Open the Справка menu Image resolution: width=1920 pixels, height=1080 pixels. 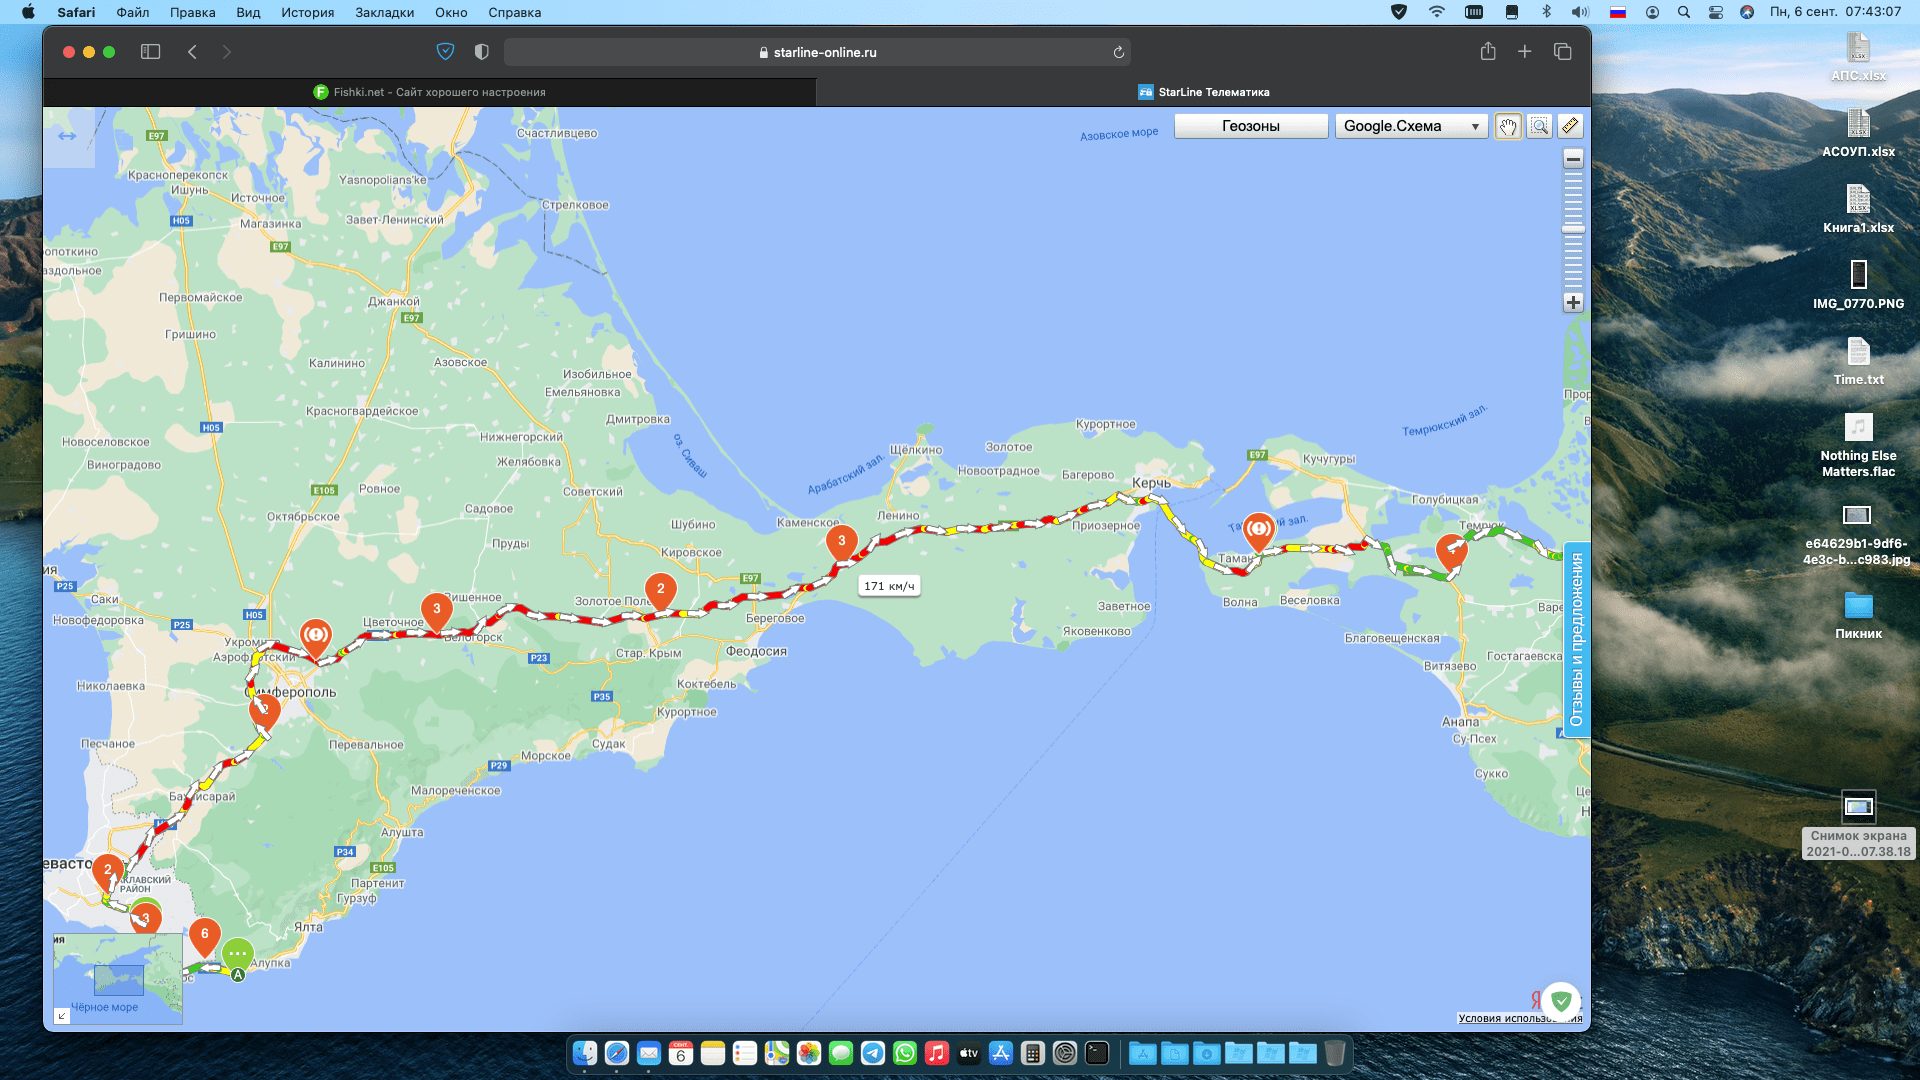pos(514,12)
